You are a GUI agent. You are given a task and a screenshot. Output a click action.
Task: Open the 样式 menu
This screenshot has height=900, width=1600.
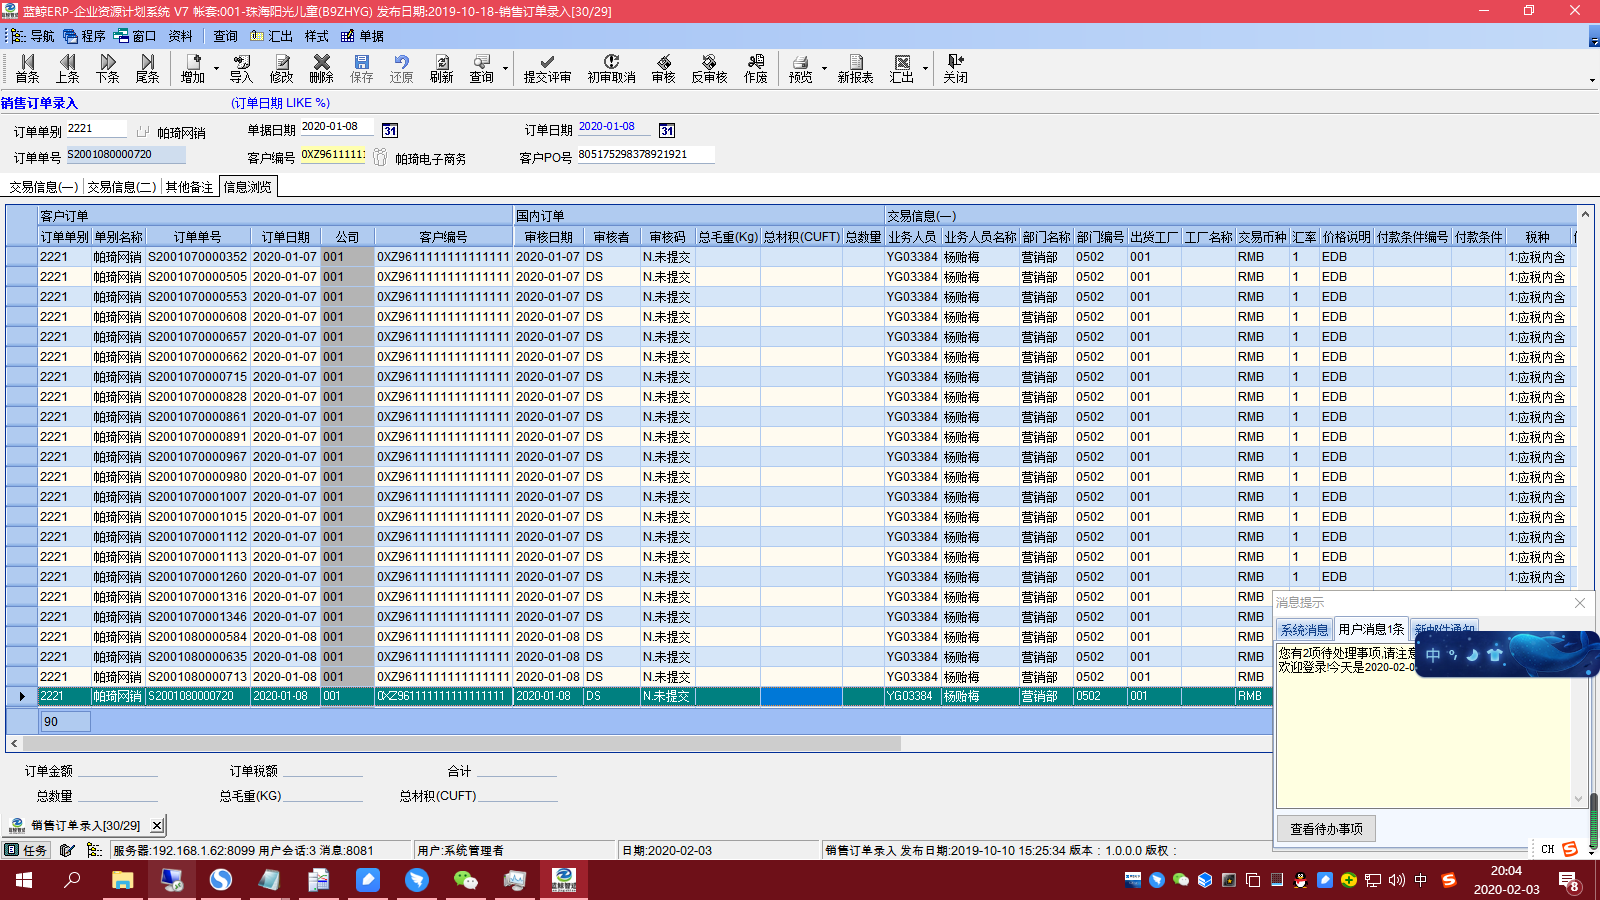[316, 36]
